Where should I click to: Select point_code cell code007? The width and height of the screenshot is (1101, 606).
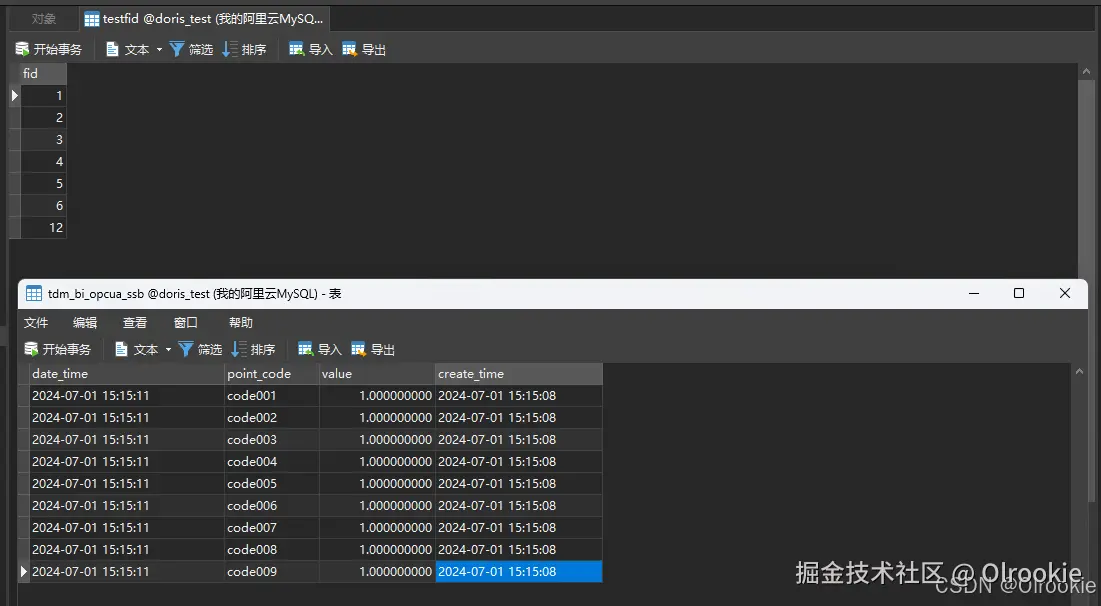pyautogui.click(x=272, y=527)
